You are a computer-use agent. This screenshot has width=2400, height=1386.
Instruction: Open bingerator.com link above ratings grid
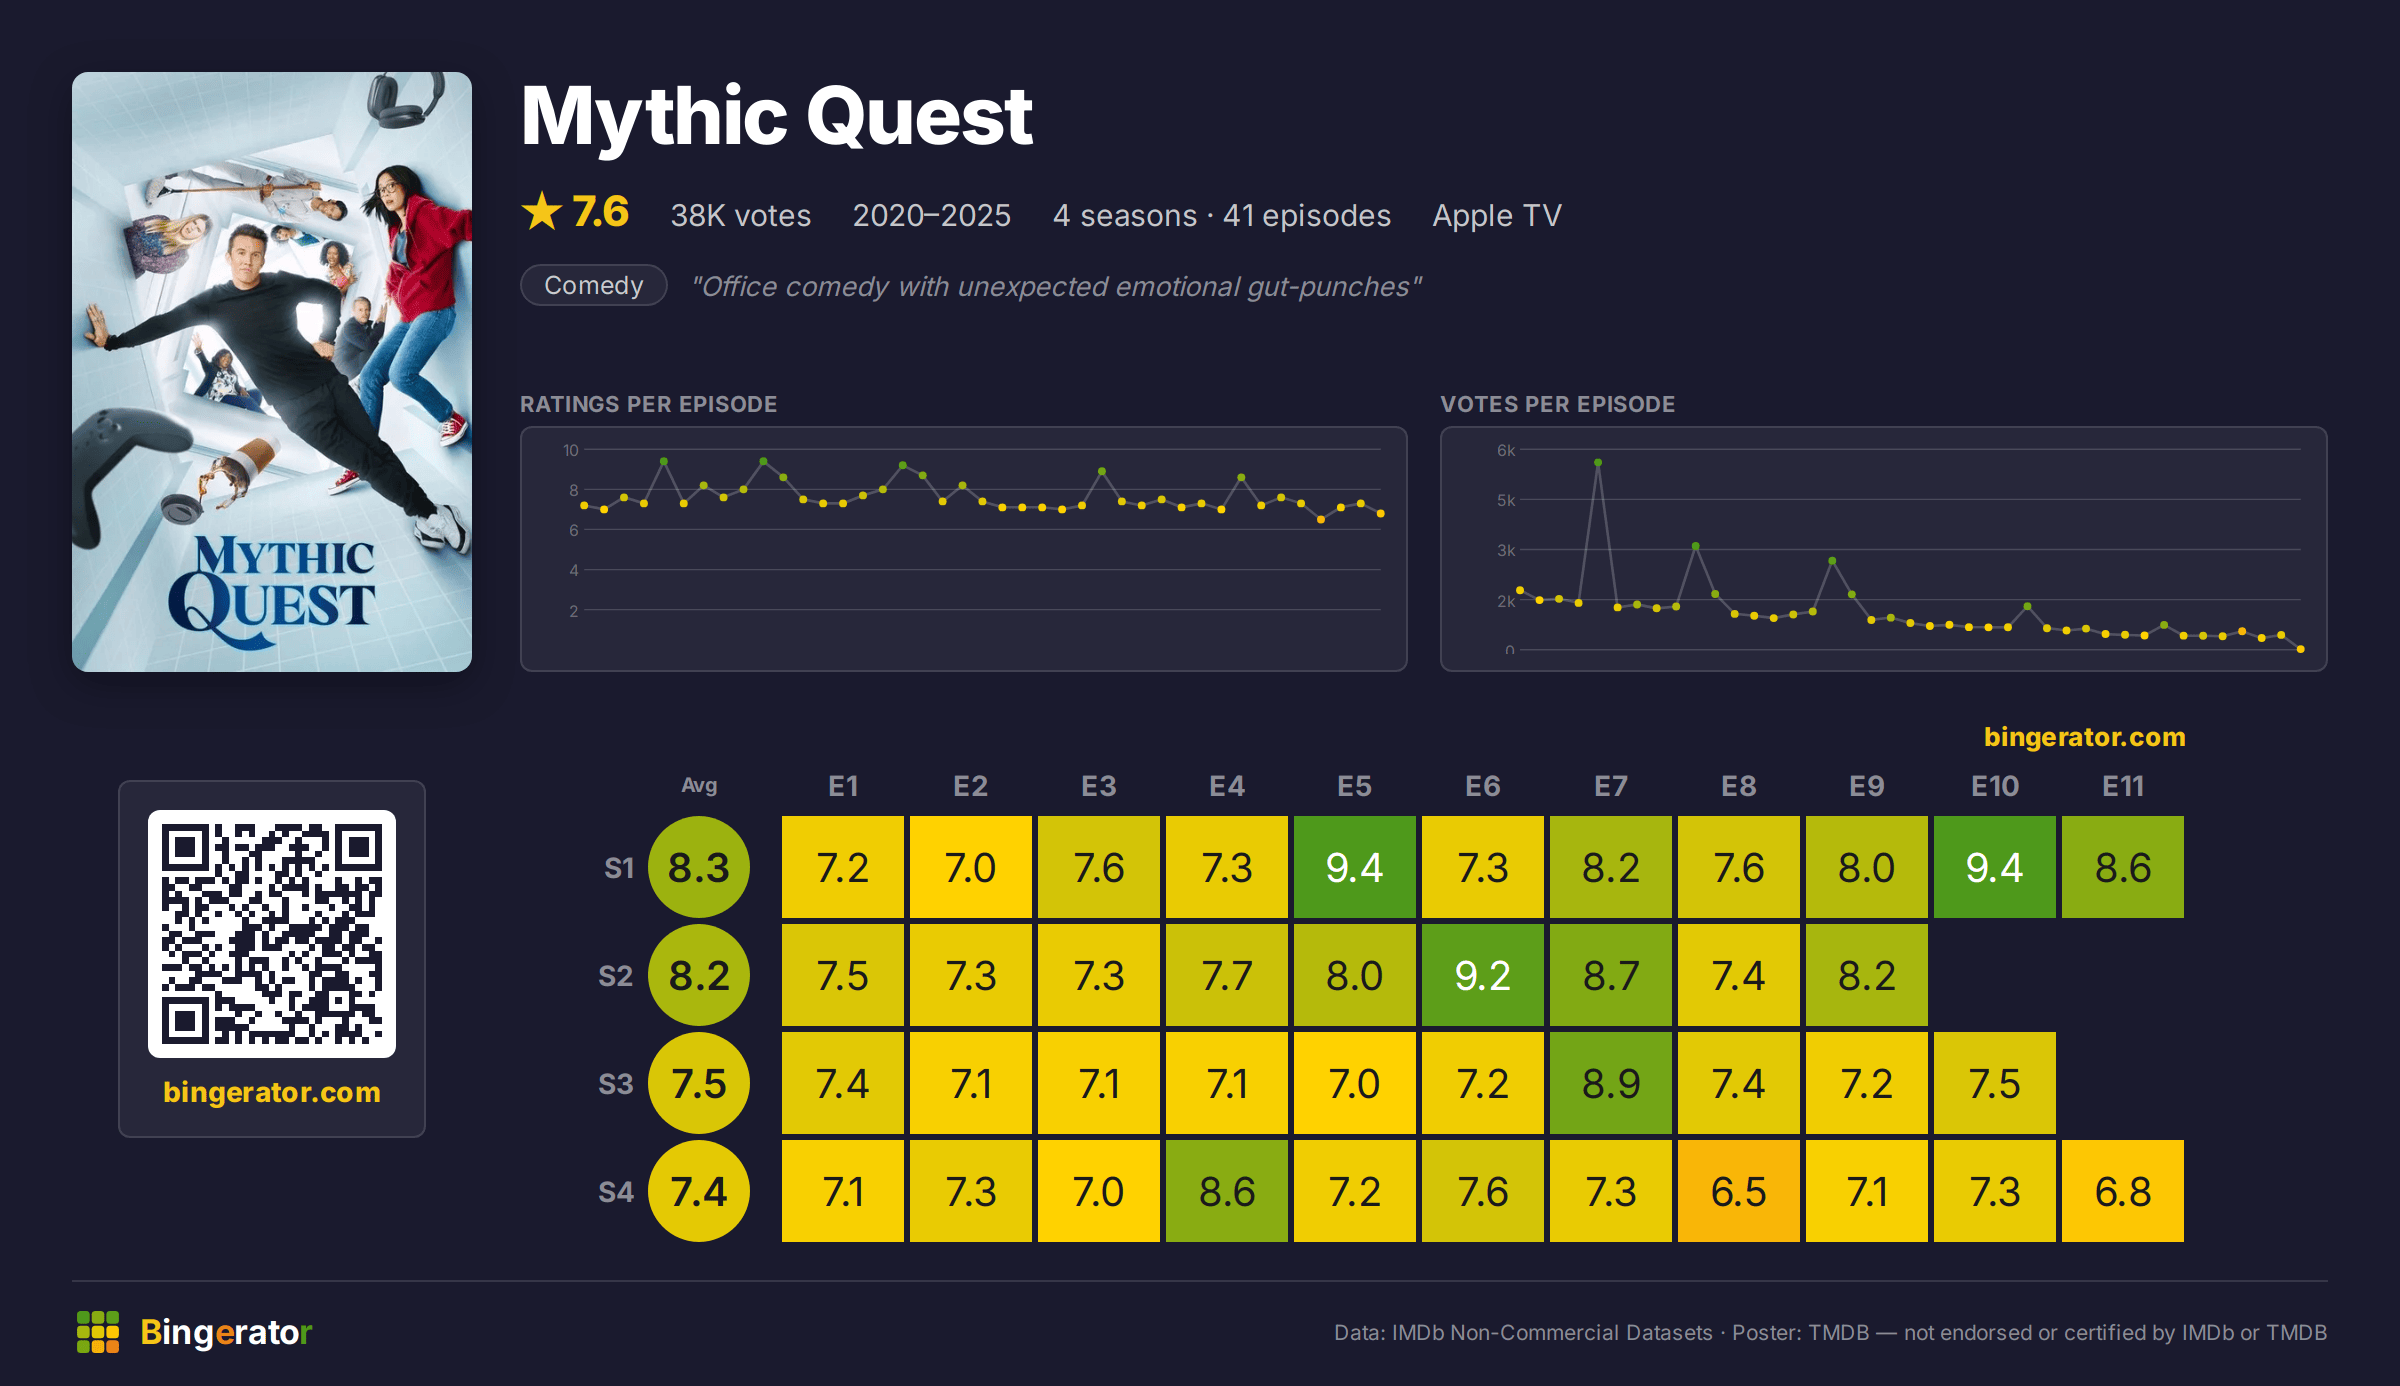tap(2085, 737)
